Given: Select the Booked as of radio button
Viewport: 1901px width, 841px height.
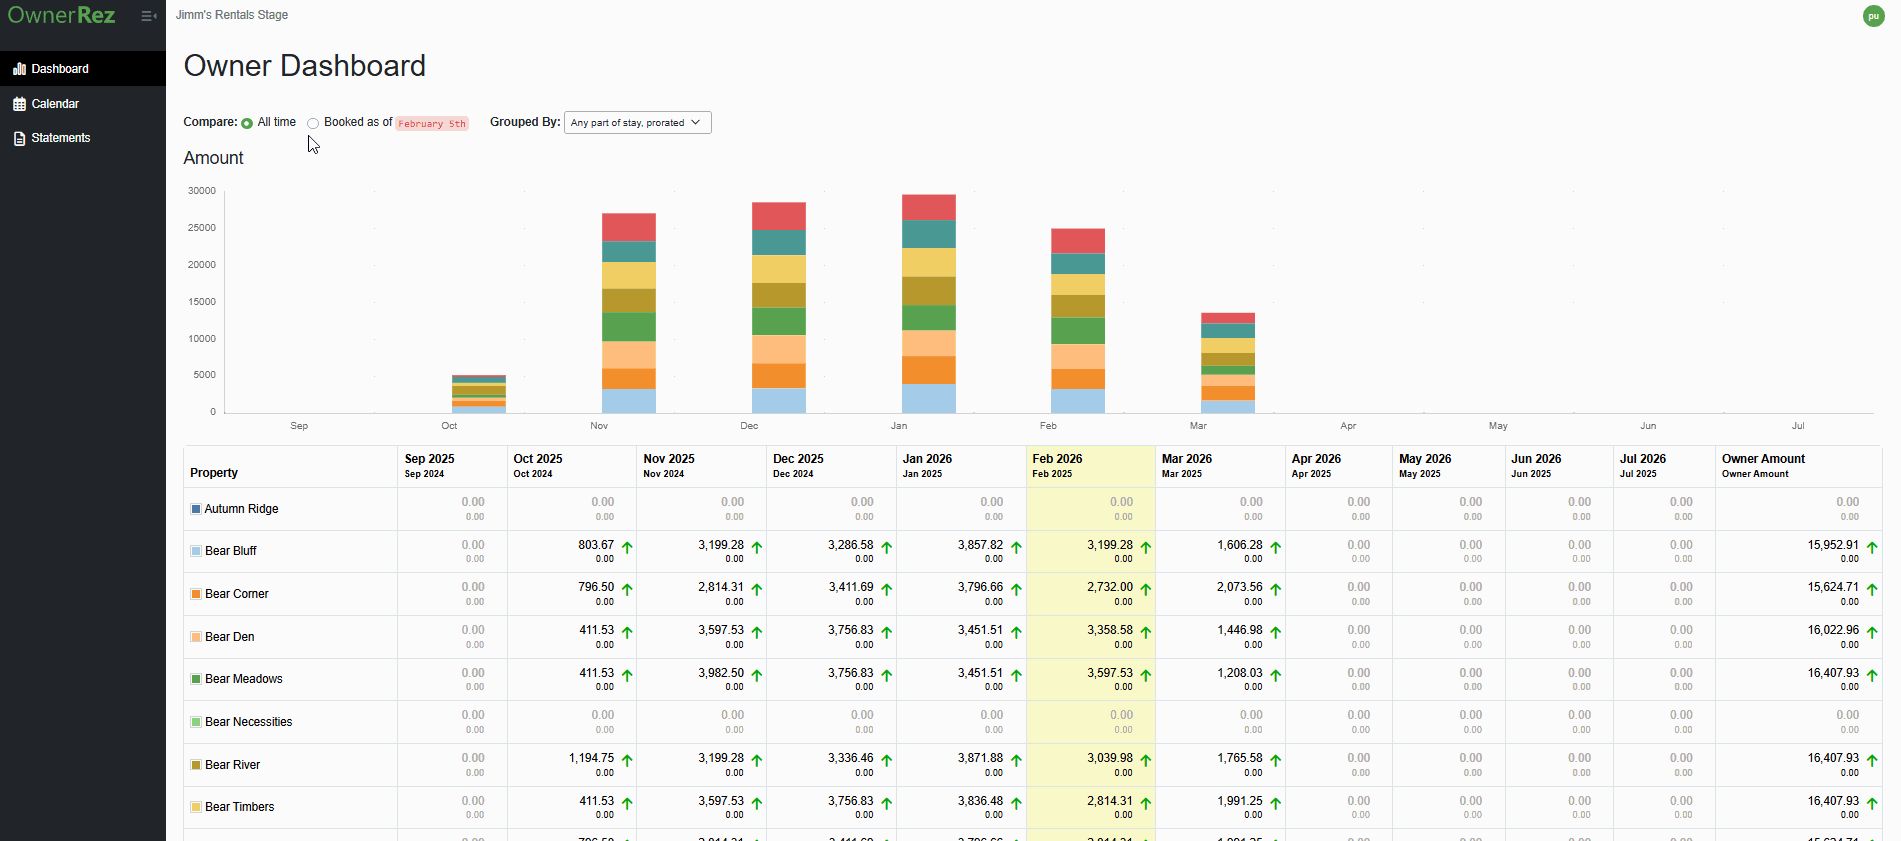Looking at the screenshot, I should [313, 123].
